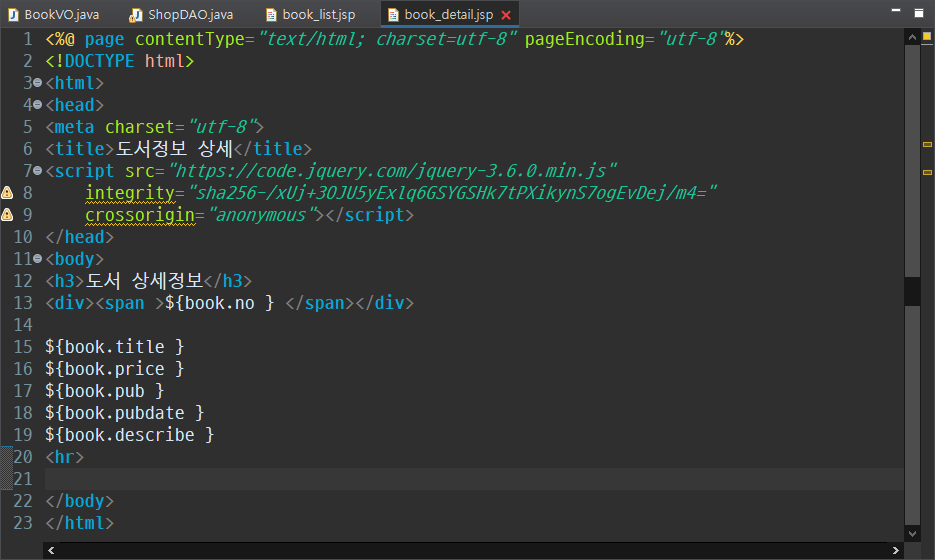Click the closing body tag on line 22

pyautogui.click(x=79, y=501)
